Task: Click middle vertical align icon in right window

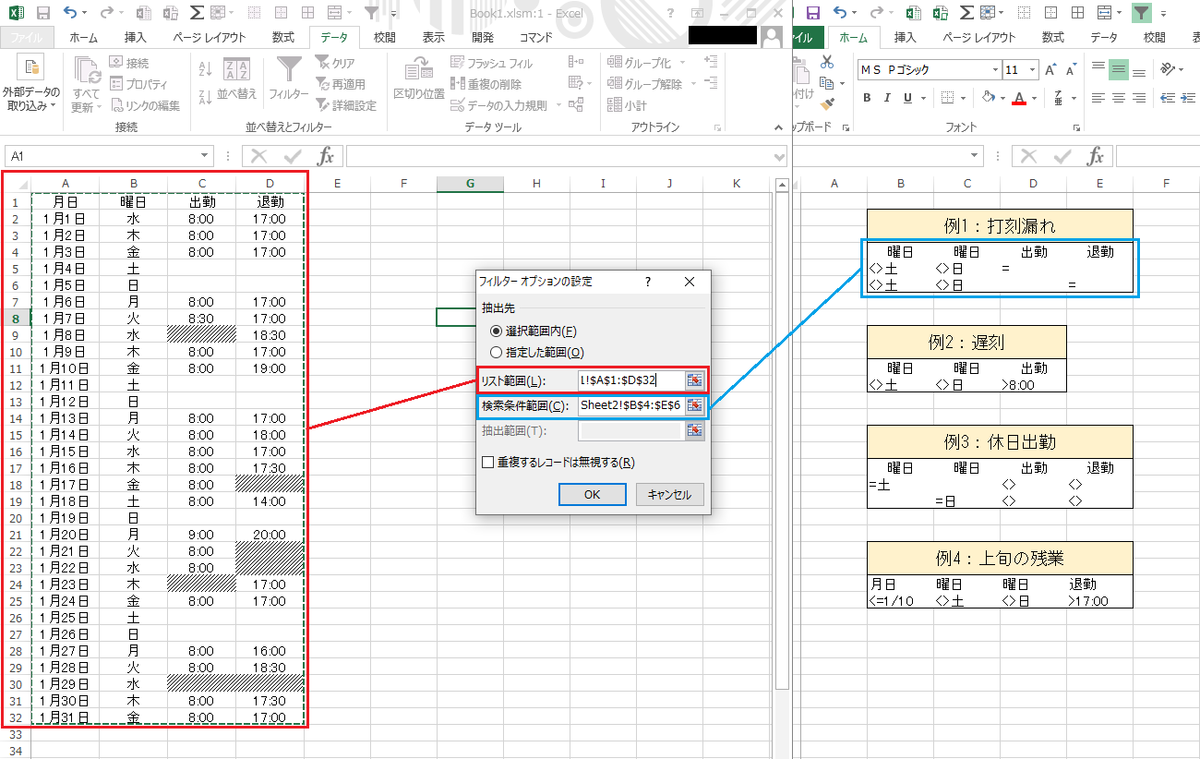Action: click(x=1118, y=70)
